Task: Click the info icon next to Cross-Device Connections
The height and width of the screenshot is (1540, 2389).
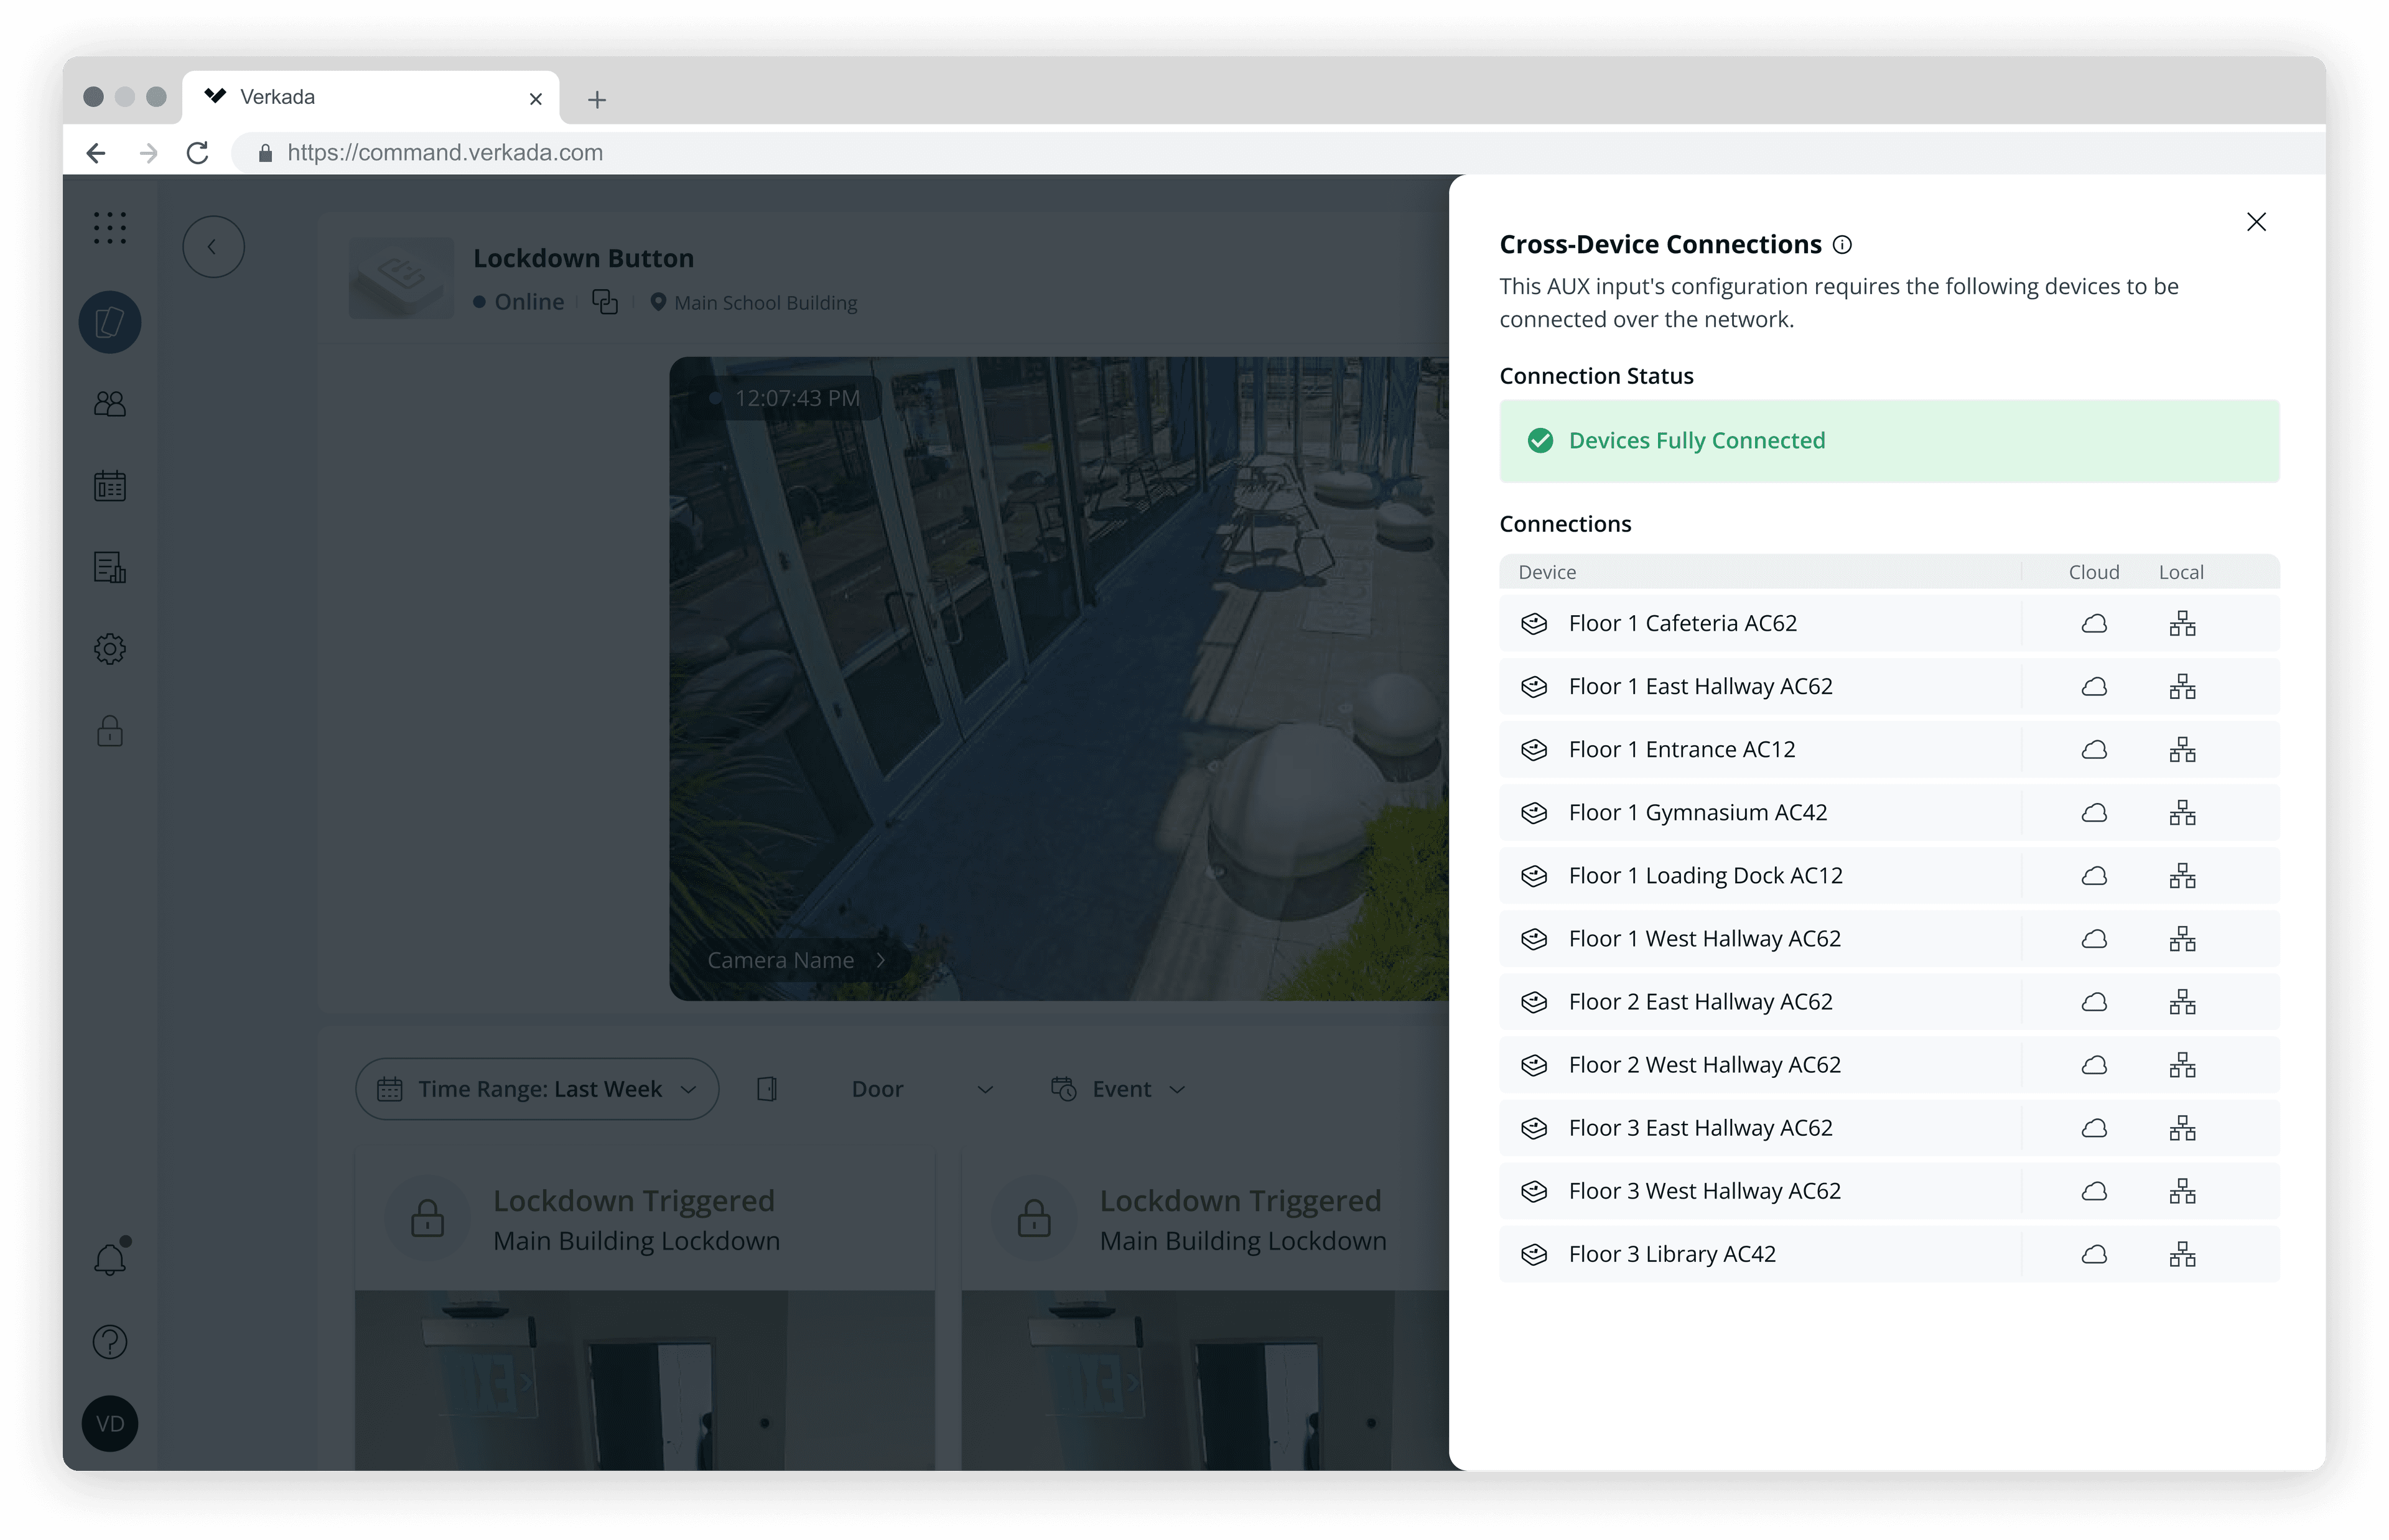Action: point(1843,244)
